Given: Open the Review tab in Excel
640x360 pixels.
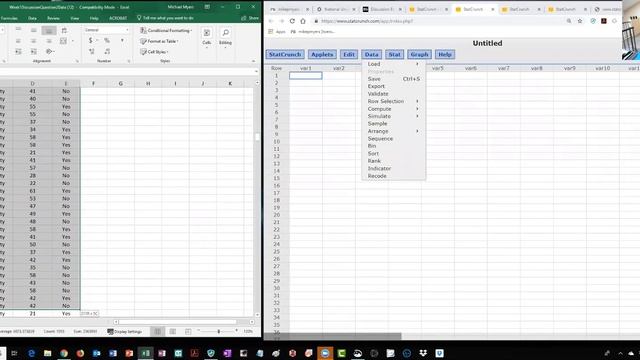Looking at the screenshot, I should click(53, 18).
